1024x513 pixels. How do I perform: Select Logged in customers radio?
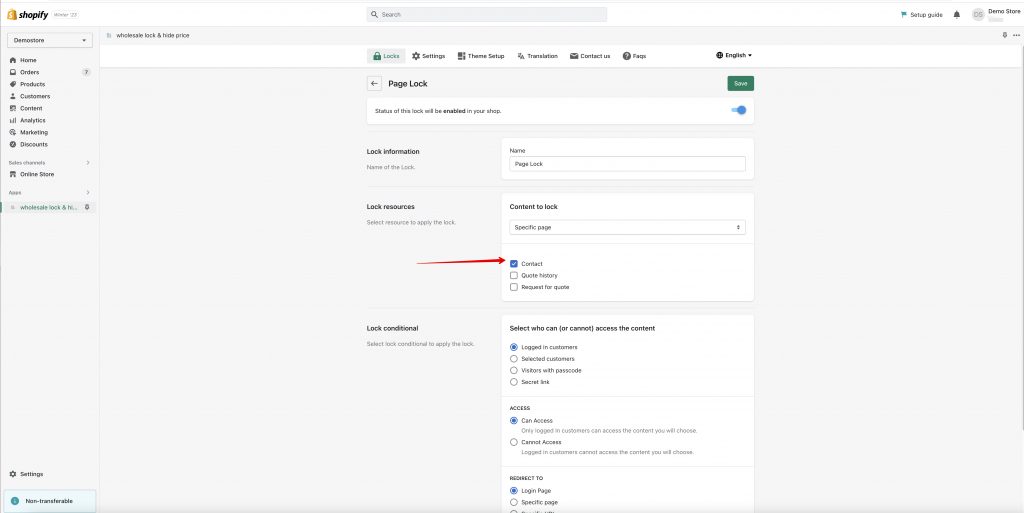click(514, 347)
